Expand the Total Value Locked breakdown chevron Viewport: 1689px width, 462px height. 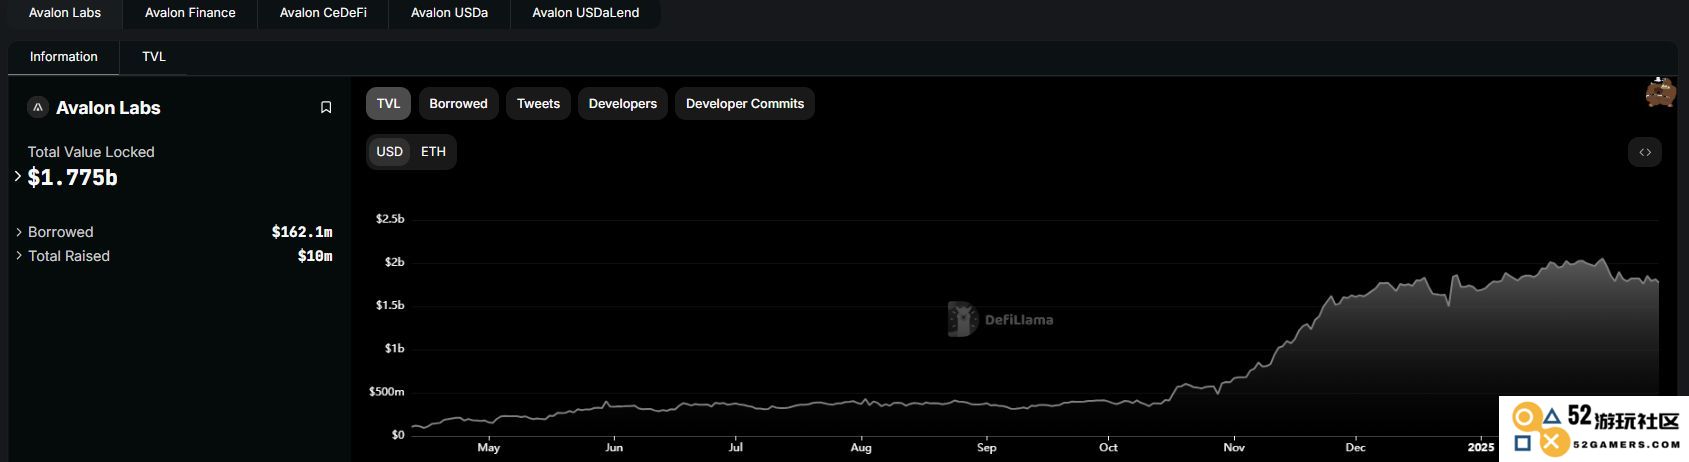coord(18,176)
